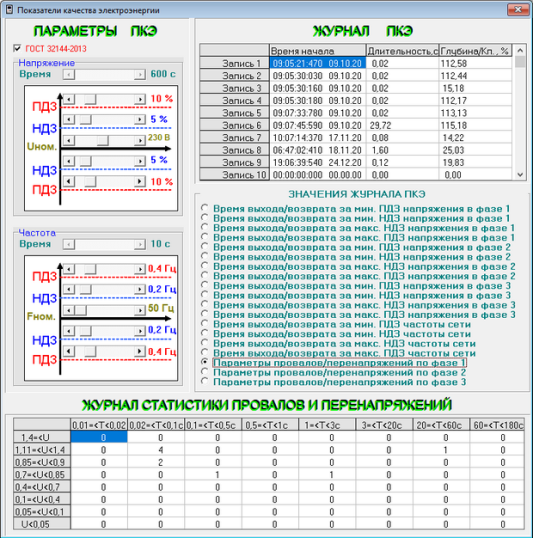Click the slider thumb of upper НДЗ 5 % scrollbar
This screenshot has width=533, height=538.
pyautogui.click(x=86, y=120)
